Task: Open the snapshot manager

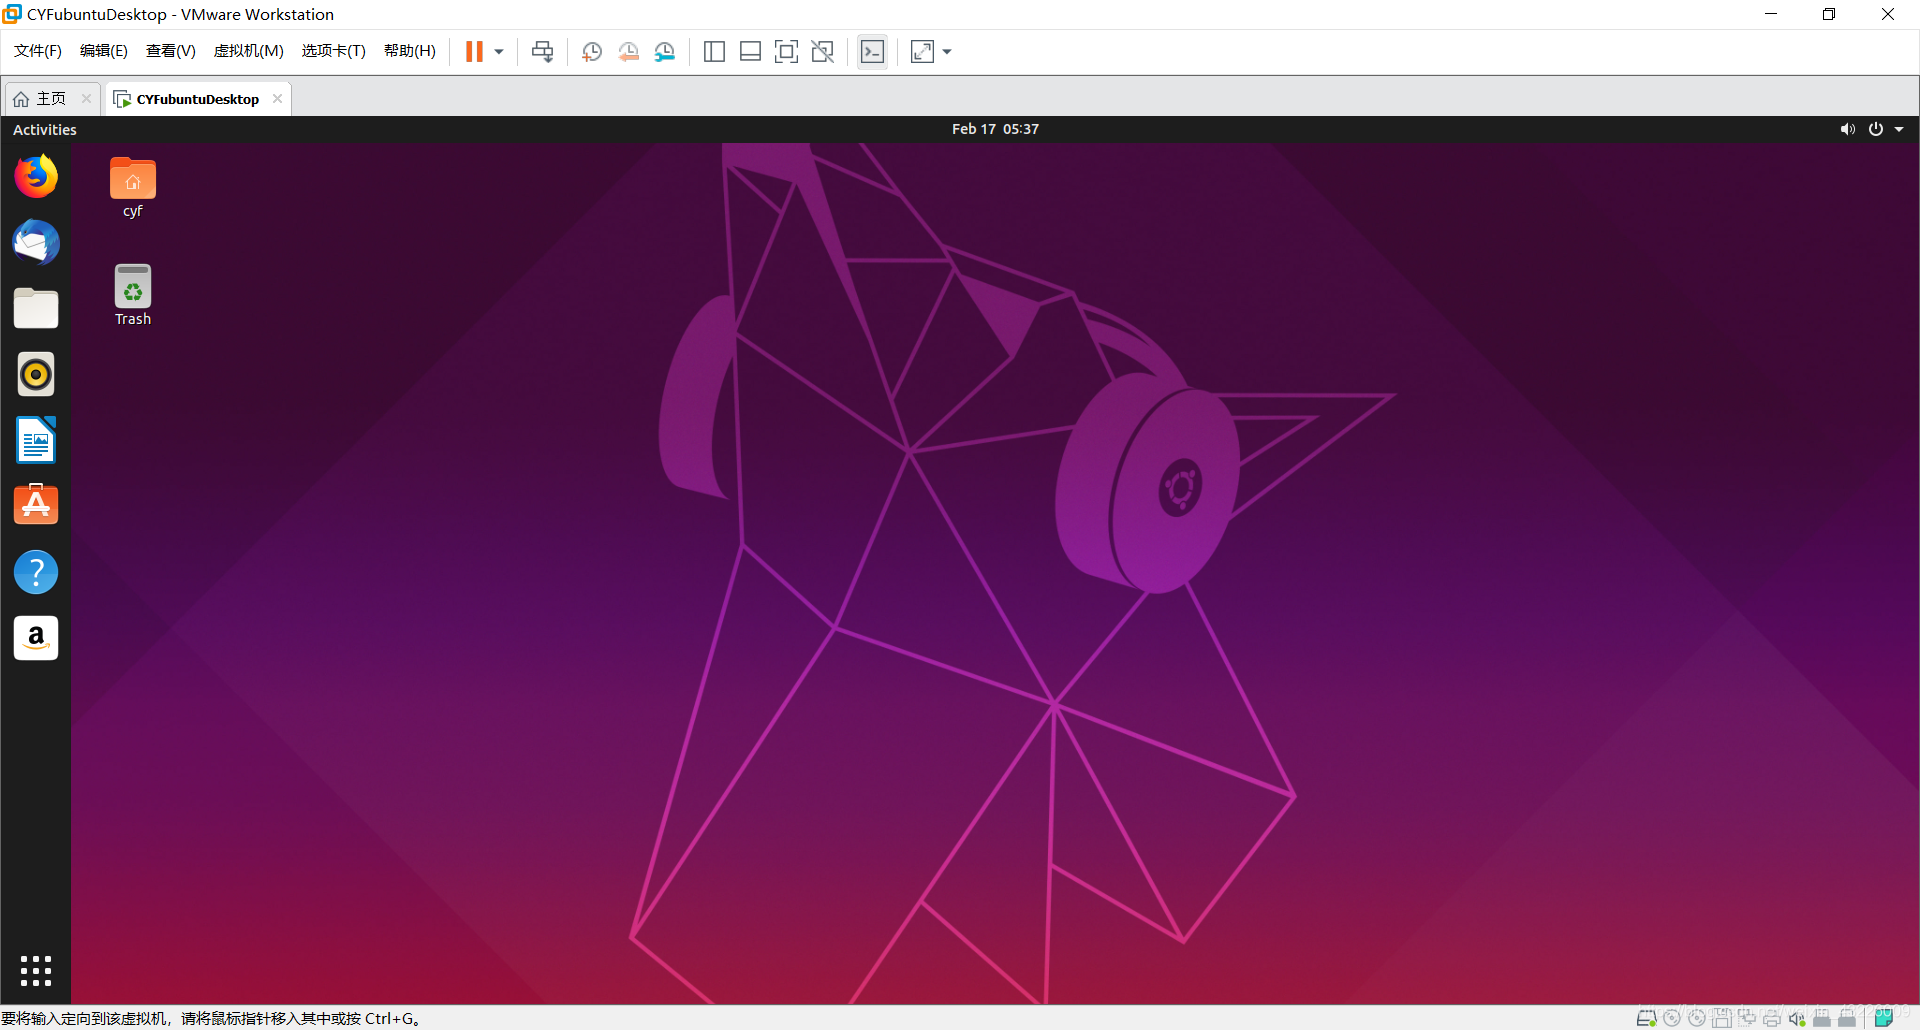Action: coord(665,51)
